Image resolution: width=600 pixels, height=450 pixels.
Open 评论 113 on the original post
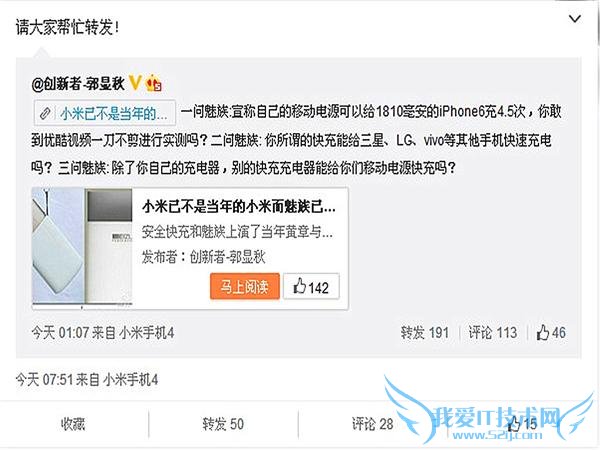493,333
